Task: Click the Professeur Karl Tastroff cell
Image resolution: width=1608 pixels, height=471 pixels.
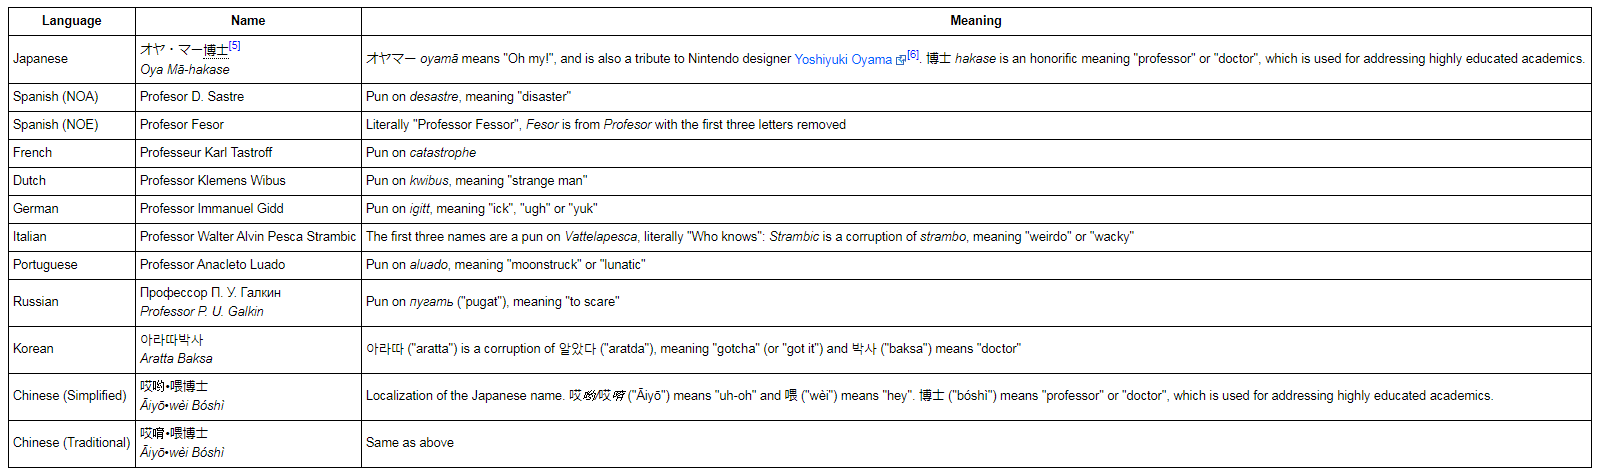Action: click(248, 153)
